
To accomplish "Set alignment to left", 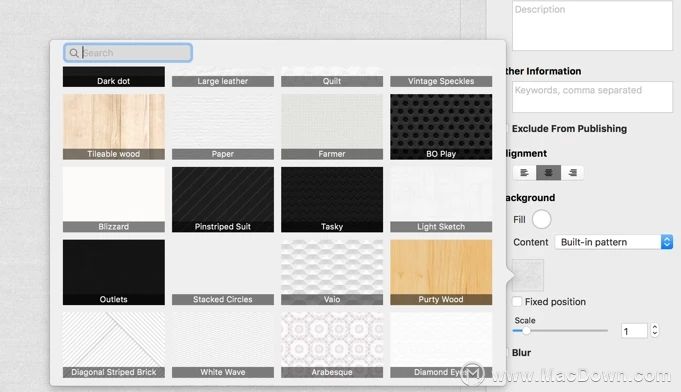I will pyautogui.click(x=524, y=173).
